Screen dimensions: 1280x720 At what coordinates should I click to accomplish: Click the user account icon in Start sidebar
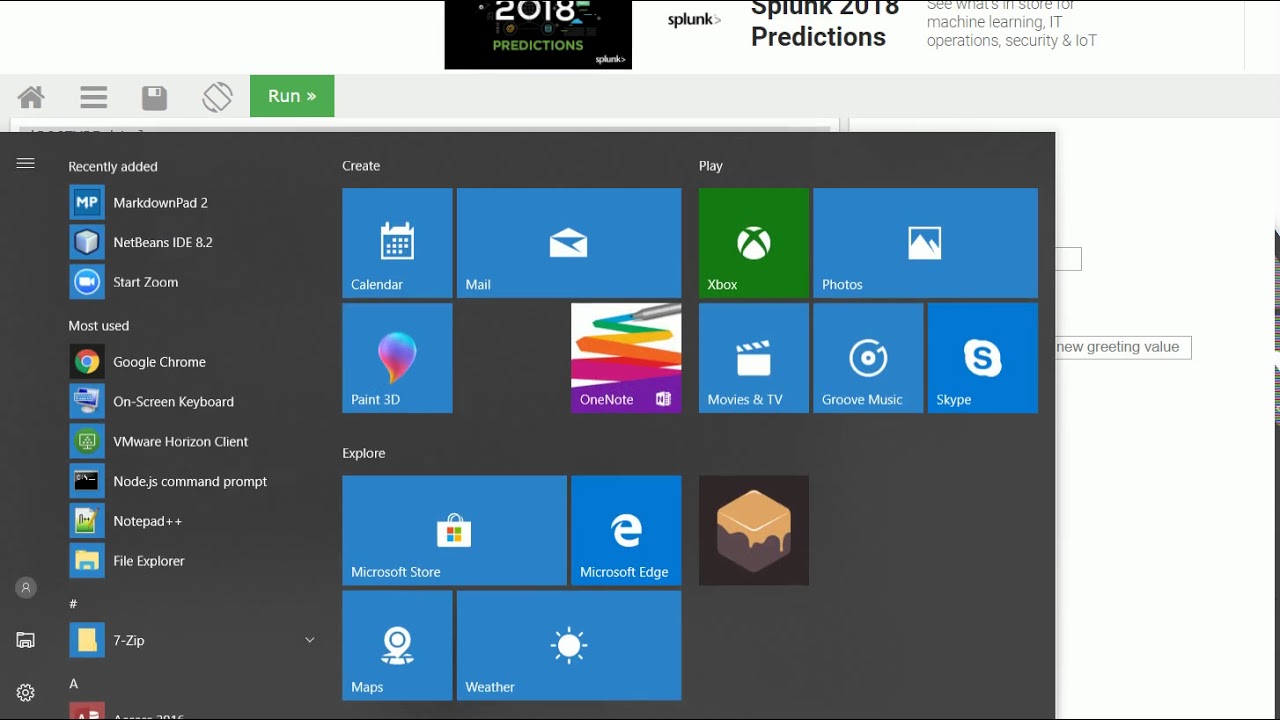(x=26, y=588)
